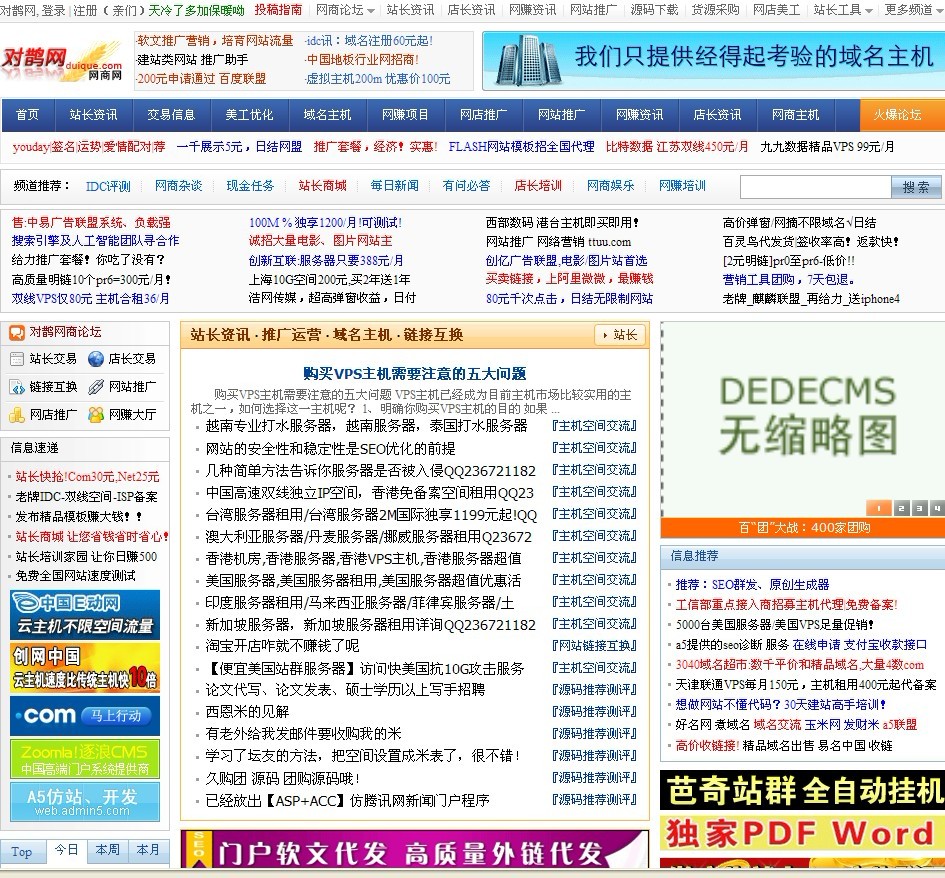Screen dimensions: 945x878
Task: Open article 西恩米的见解
Action: coord(247,712)
